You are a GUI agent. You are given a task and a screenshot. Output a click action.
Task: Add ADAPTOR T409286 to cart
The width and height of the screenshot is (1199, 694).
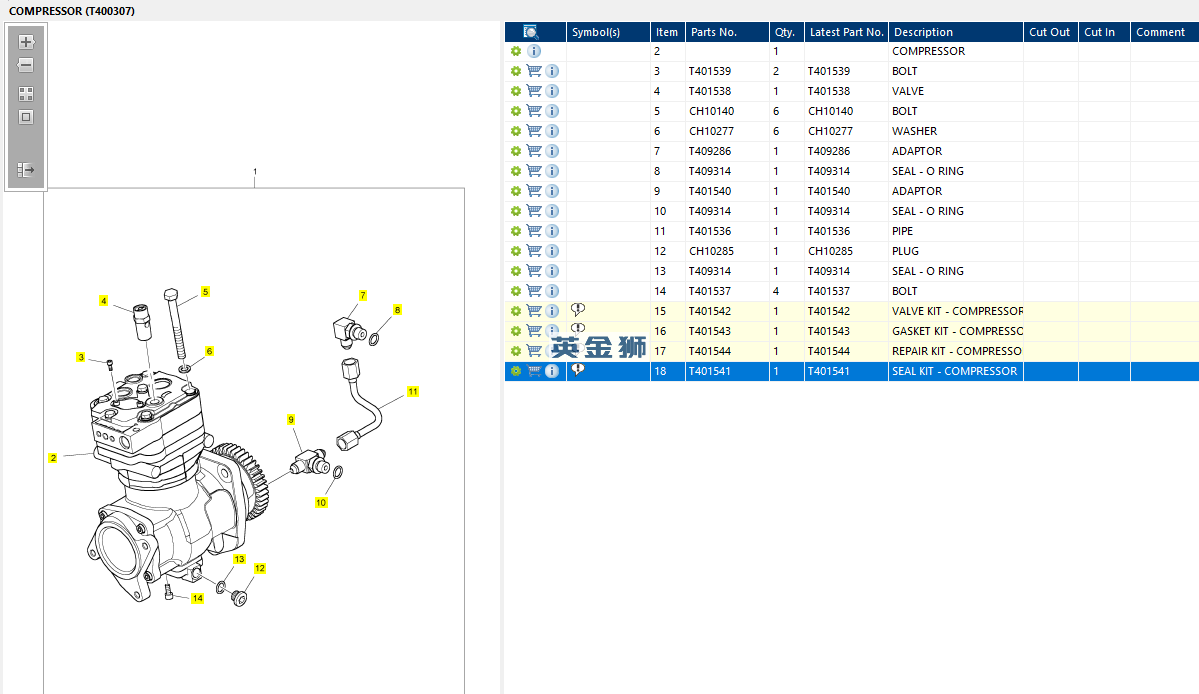pos(534,151)
